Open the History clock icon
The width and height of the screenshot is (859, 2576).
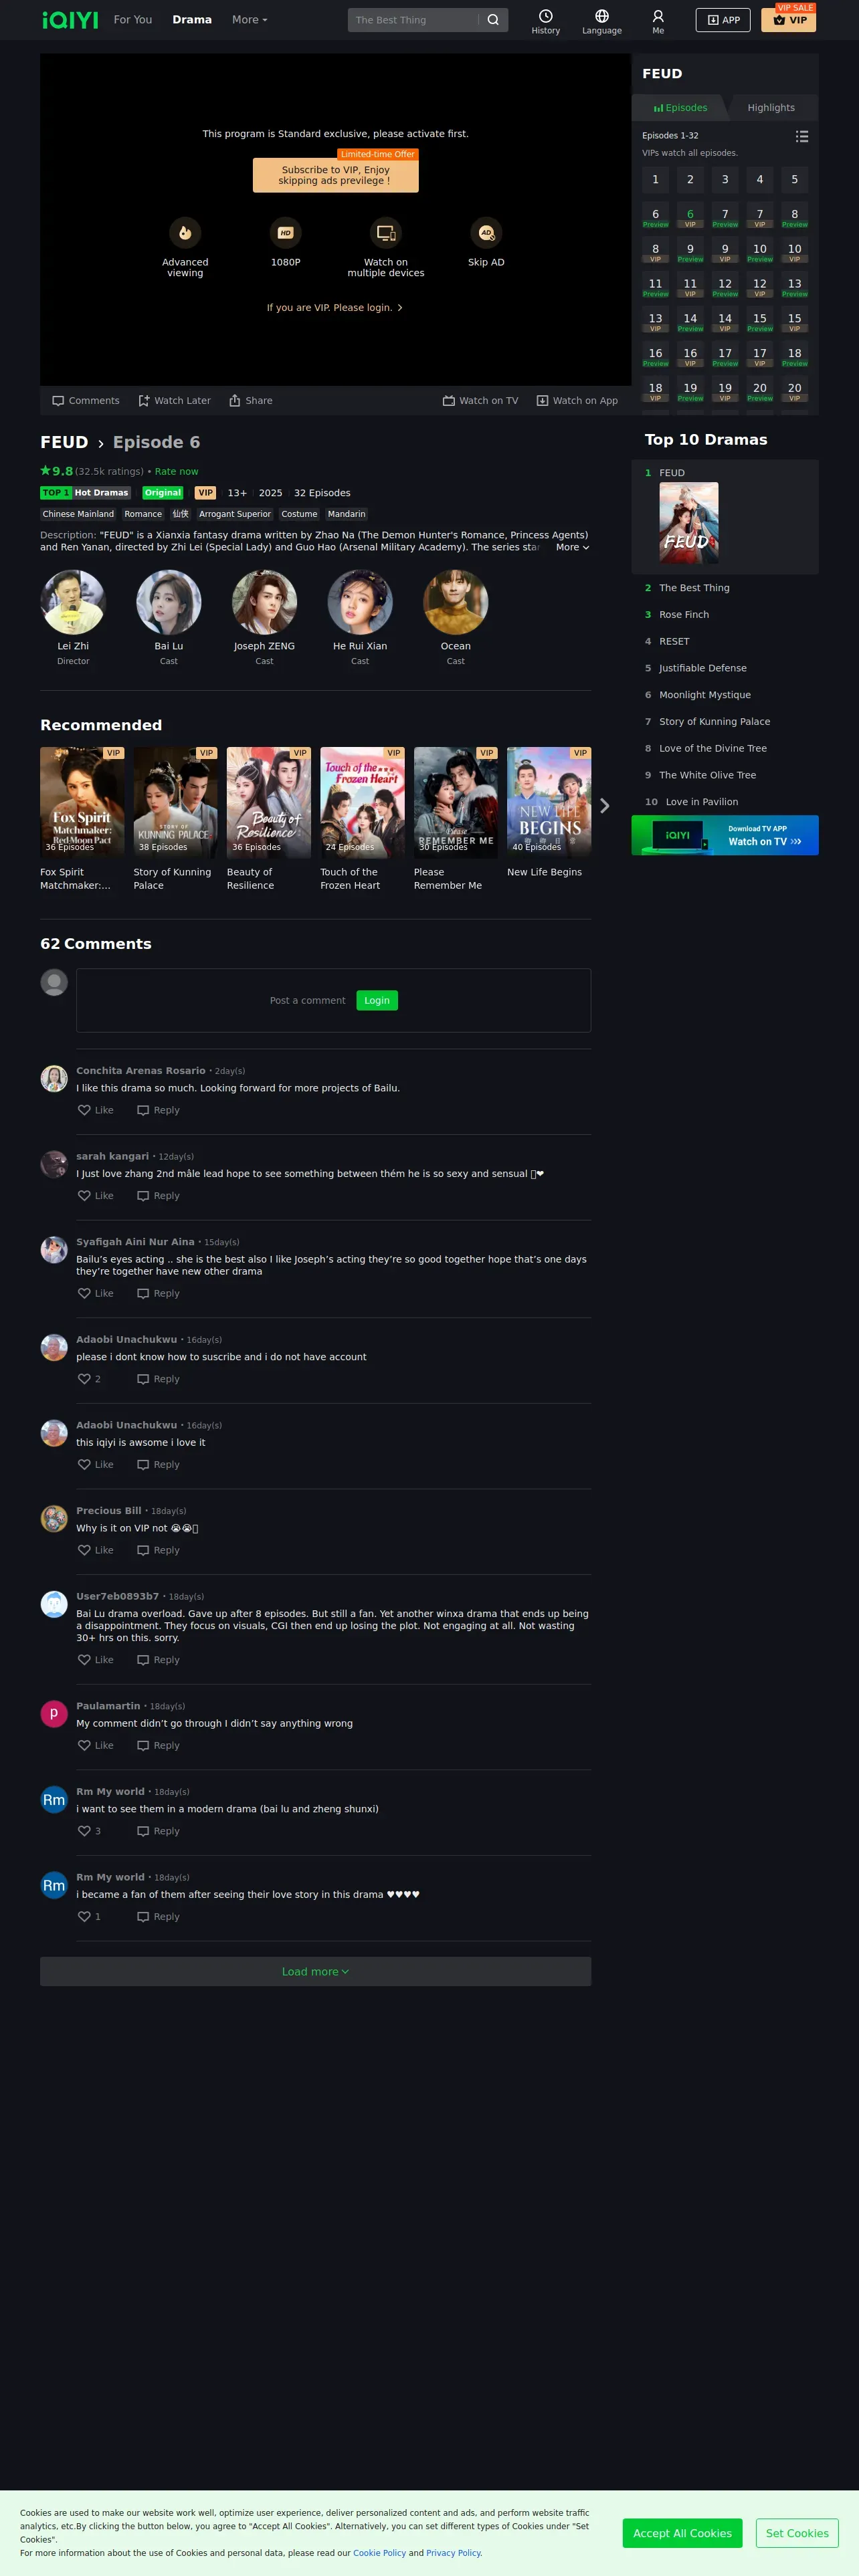click(x=545, y=16)
